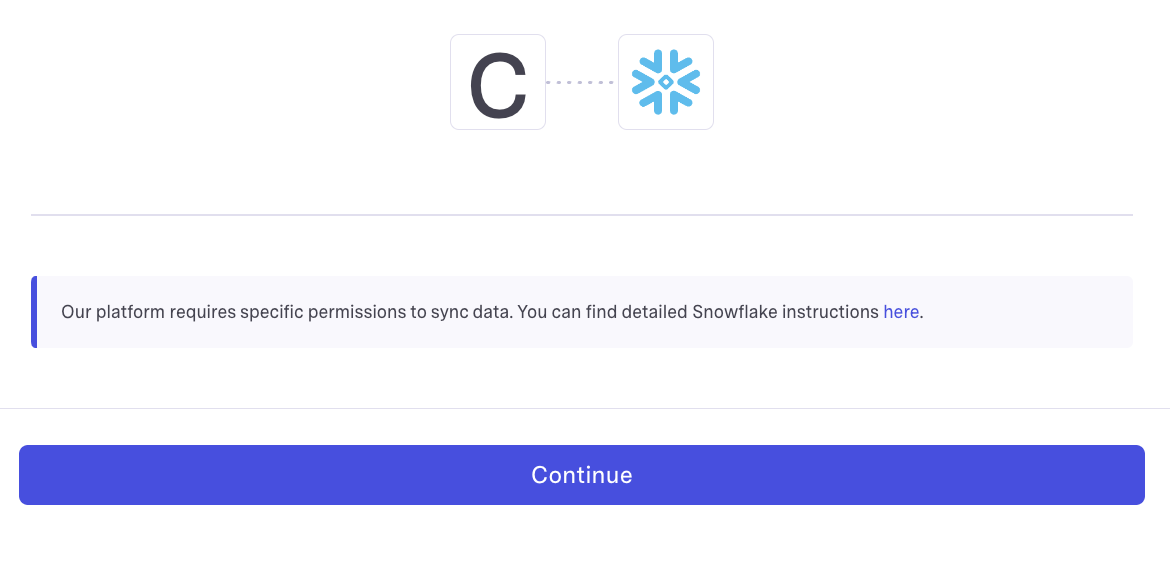Click the word 'detailed' in the notice

pyautogui.click(x=653, y=312)
